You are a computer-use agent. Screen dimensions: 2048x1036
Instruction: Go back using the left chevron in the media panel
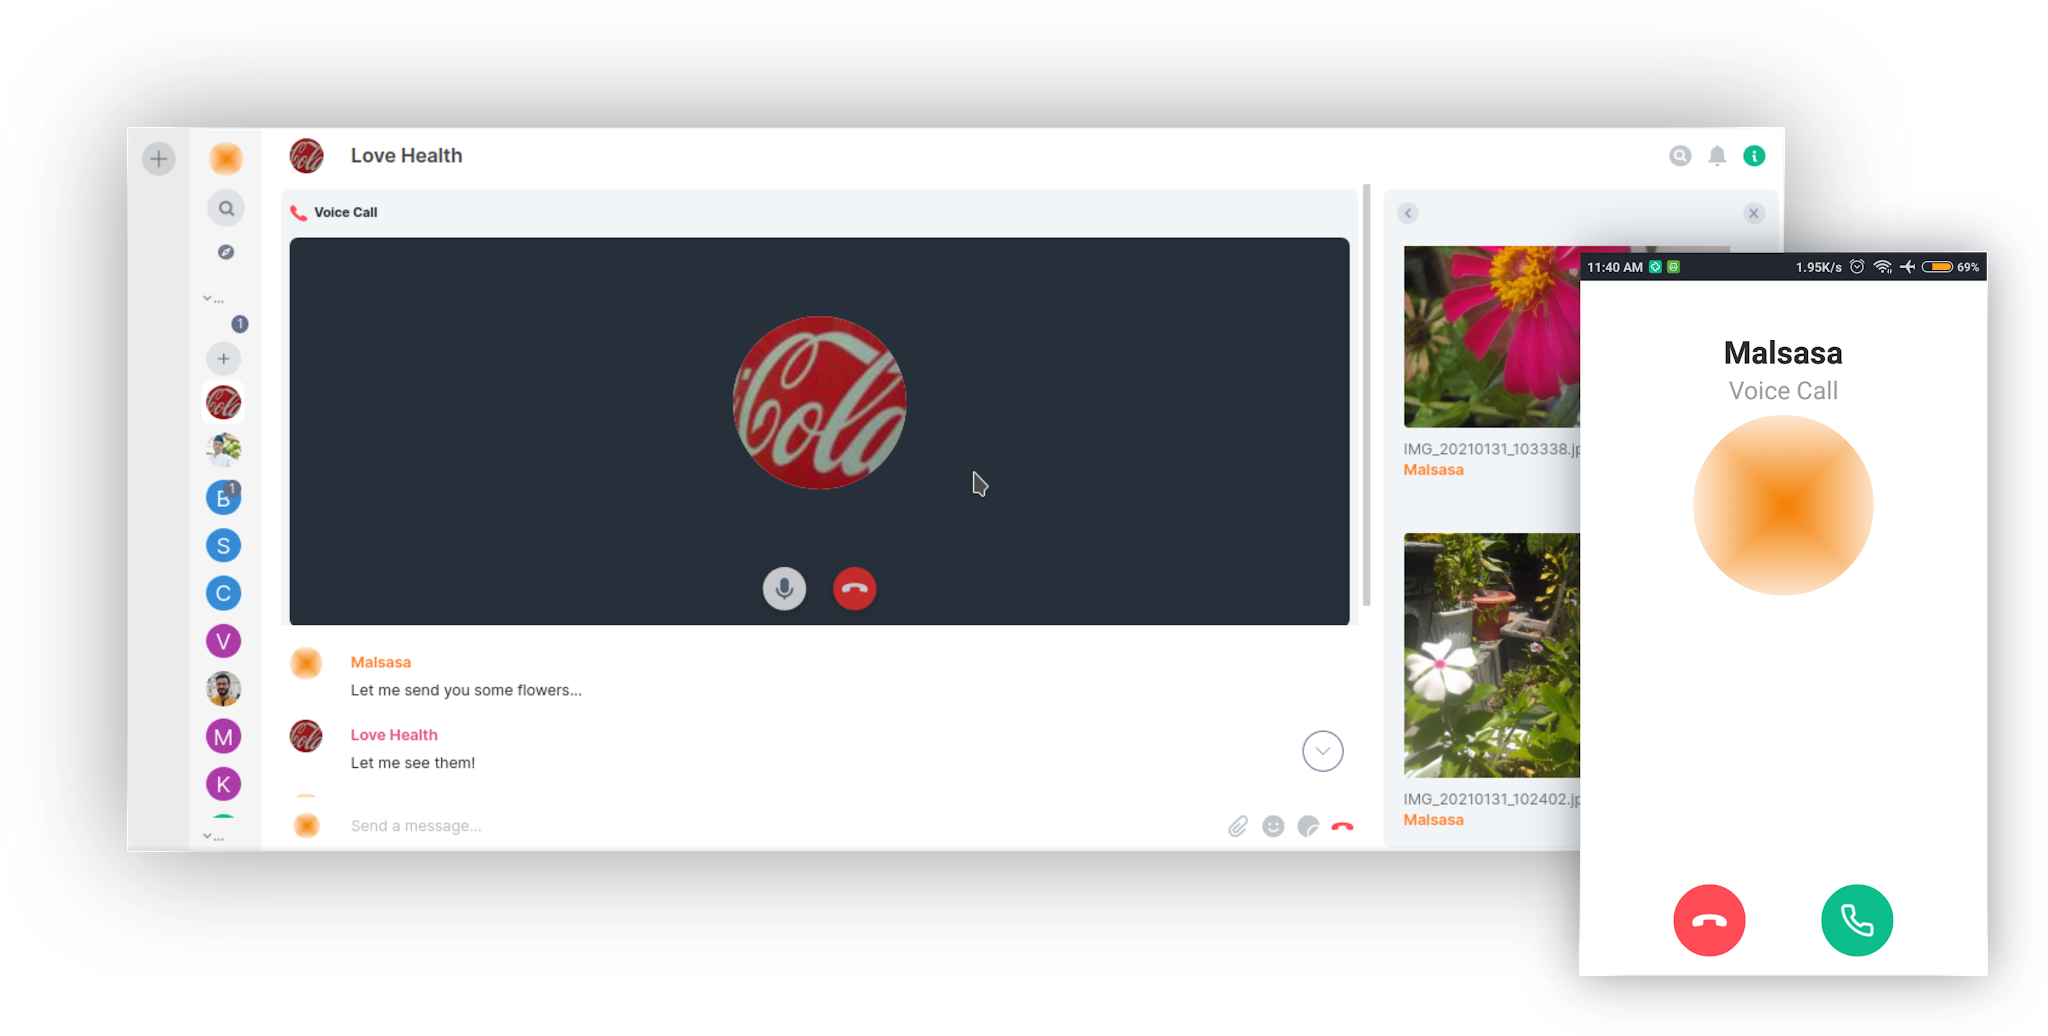pyautogui.click(x=1408, y=213)
